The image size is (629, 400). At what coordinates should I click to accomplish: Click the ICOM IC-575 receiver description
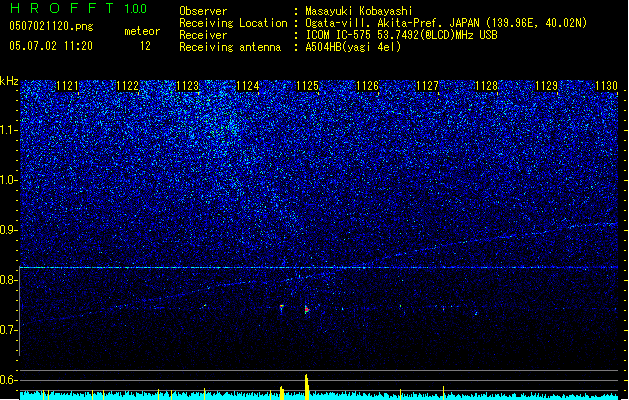coord(401,35)
